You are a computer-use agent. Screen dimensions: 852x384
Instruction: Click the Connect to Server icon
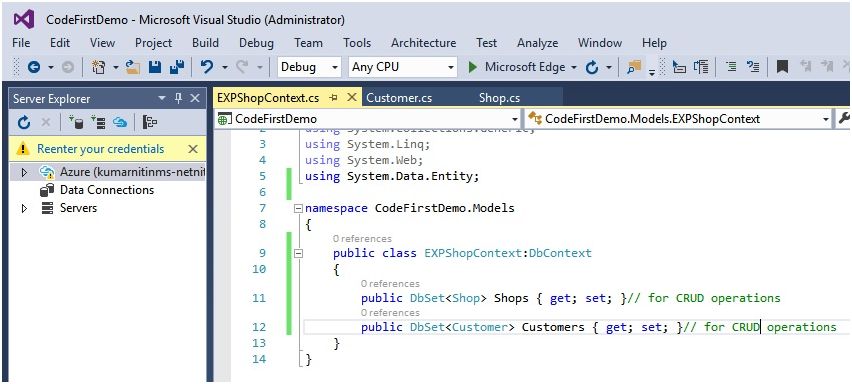[98, 123]
